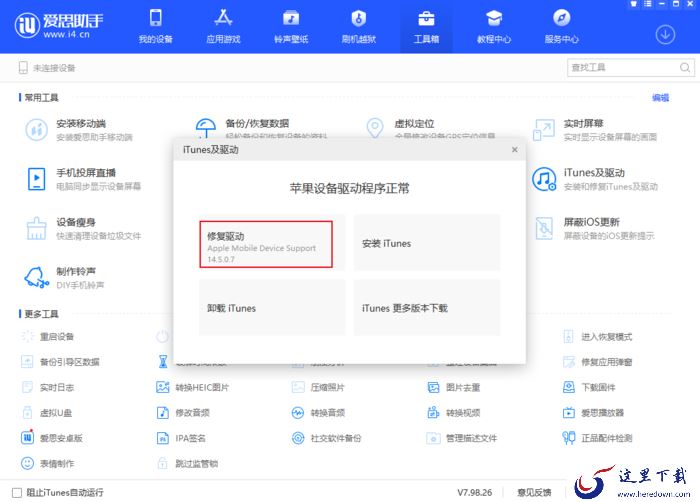Open the 制作铃声 bell icon

click(36, 277)
